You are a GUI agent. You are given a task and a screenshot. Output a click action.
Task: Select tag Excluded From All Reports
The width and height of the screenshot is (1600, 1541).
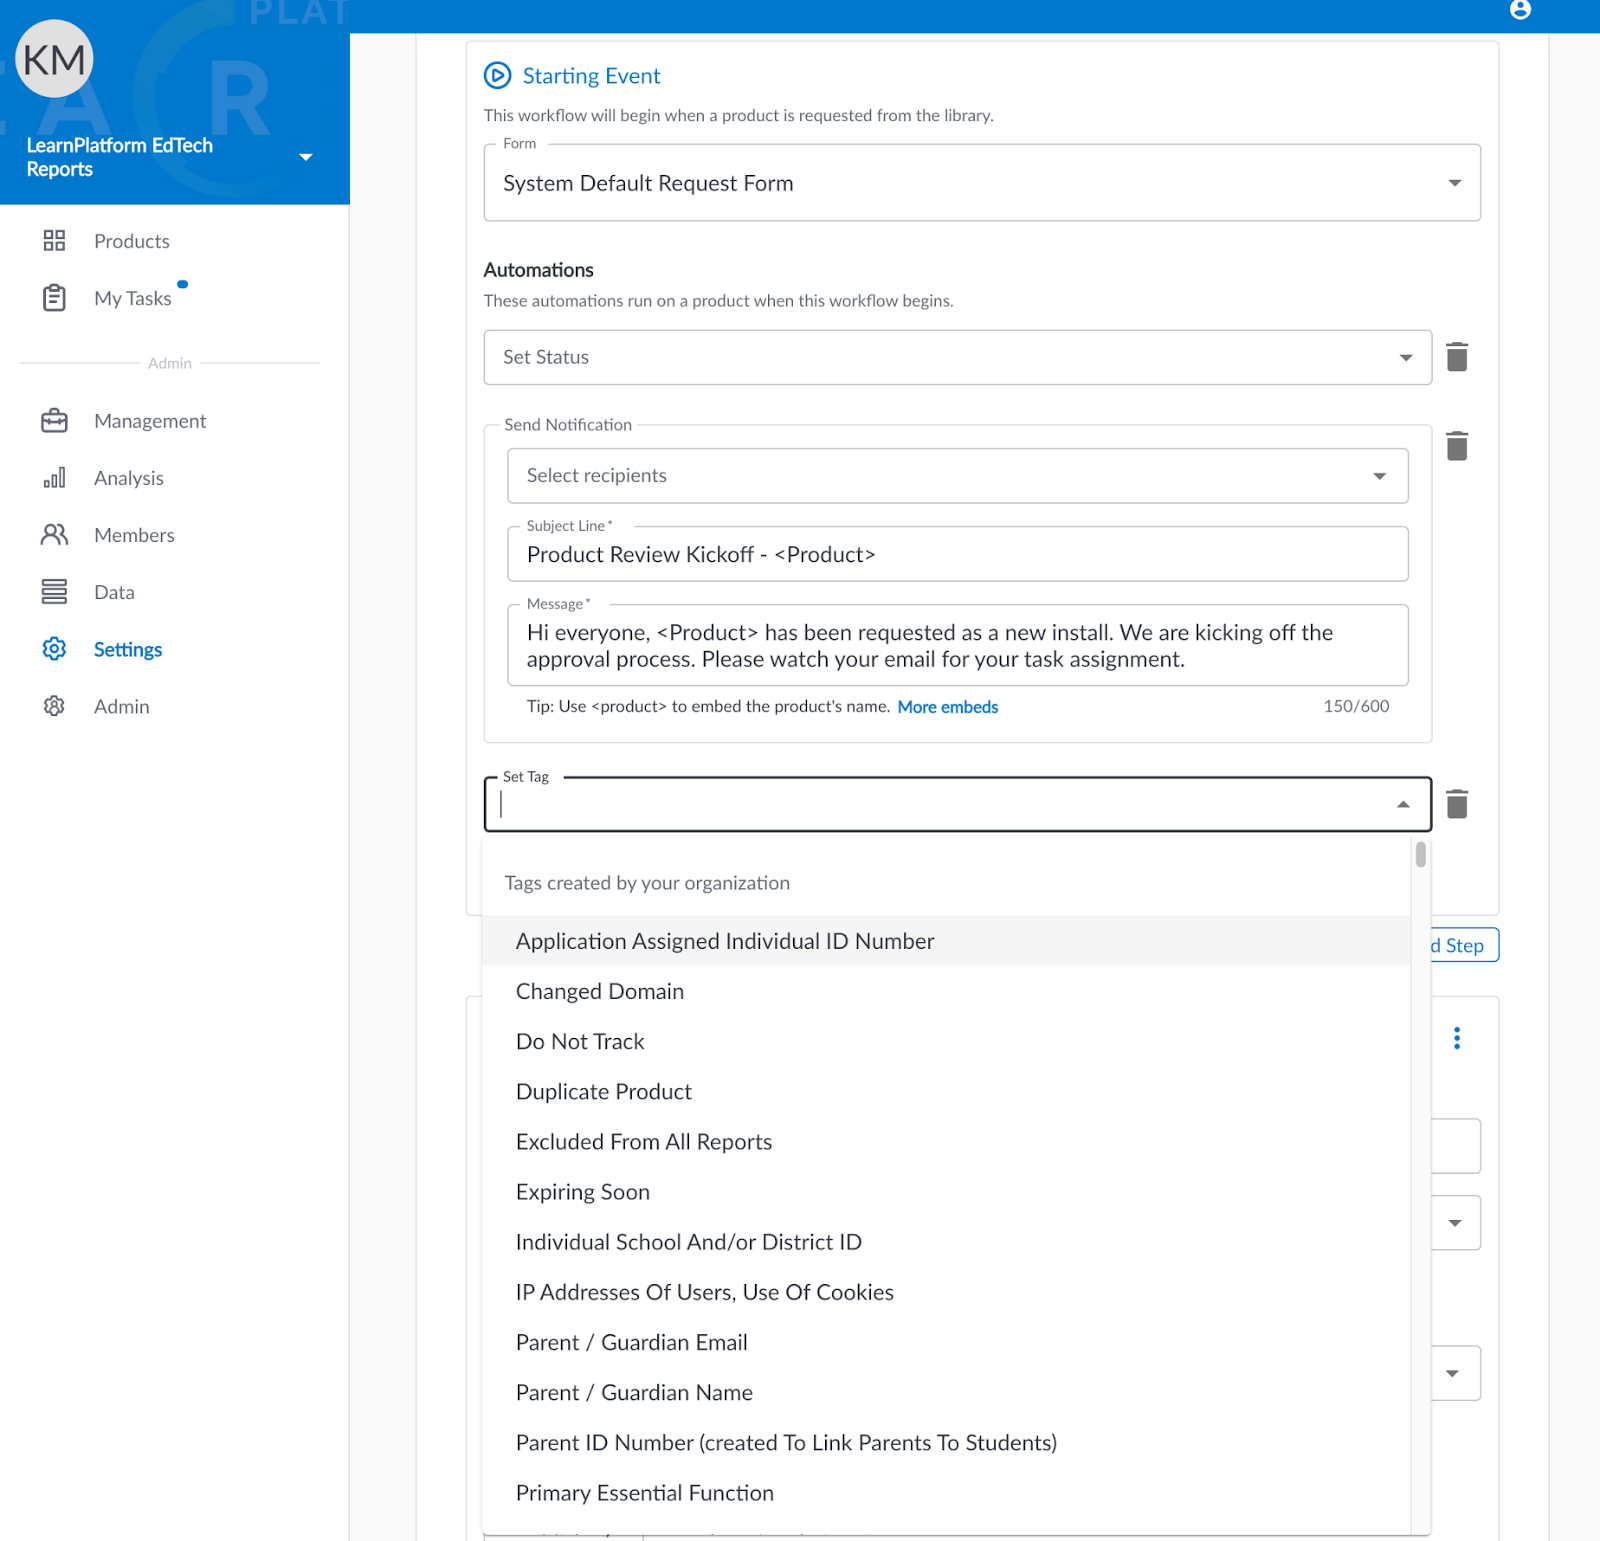click(946, 1141)
